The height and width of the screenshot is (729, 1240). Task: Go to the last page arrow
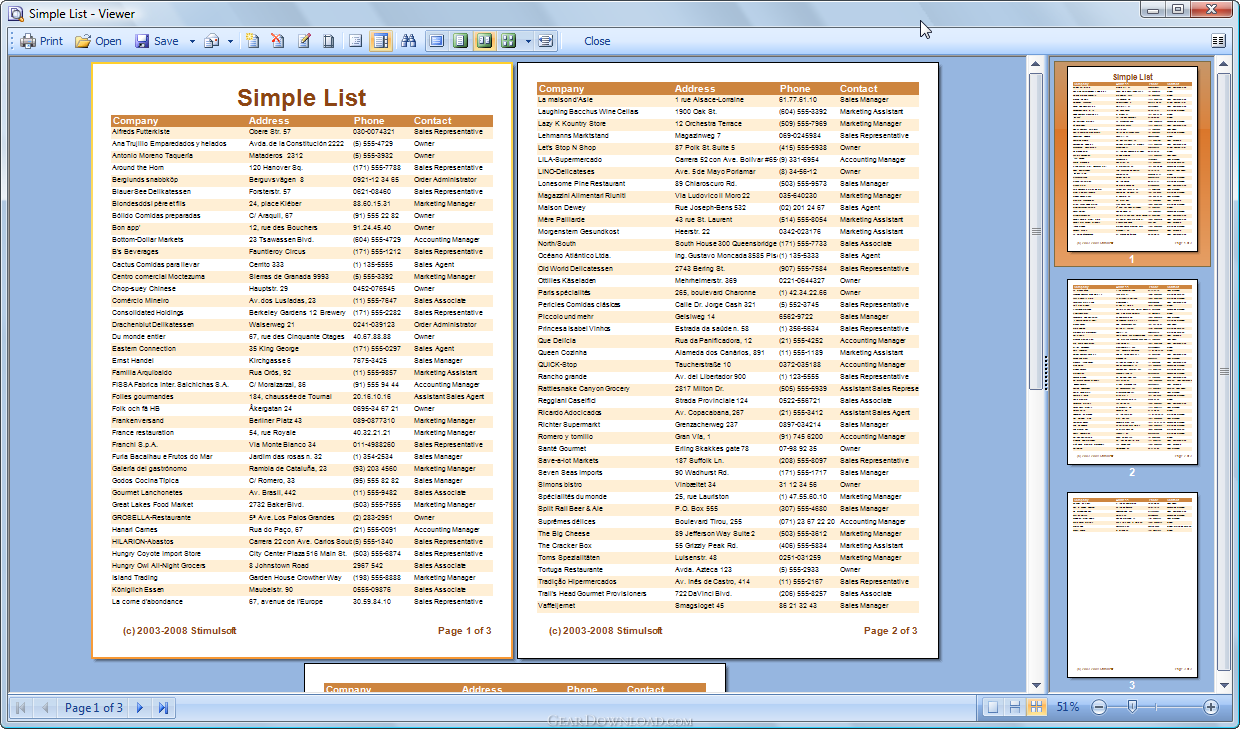[x=164, y=707]
